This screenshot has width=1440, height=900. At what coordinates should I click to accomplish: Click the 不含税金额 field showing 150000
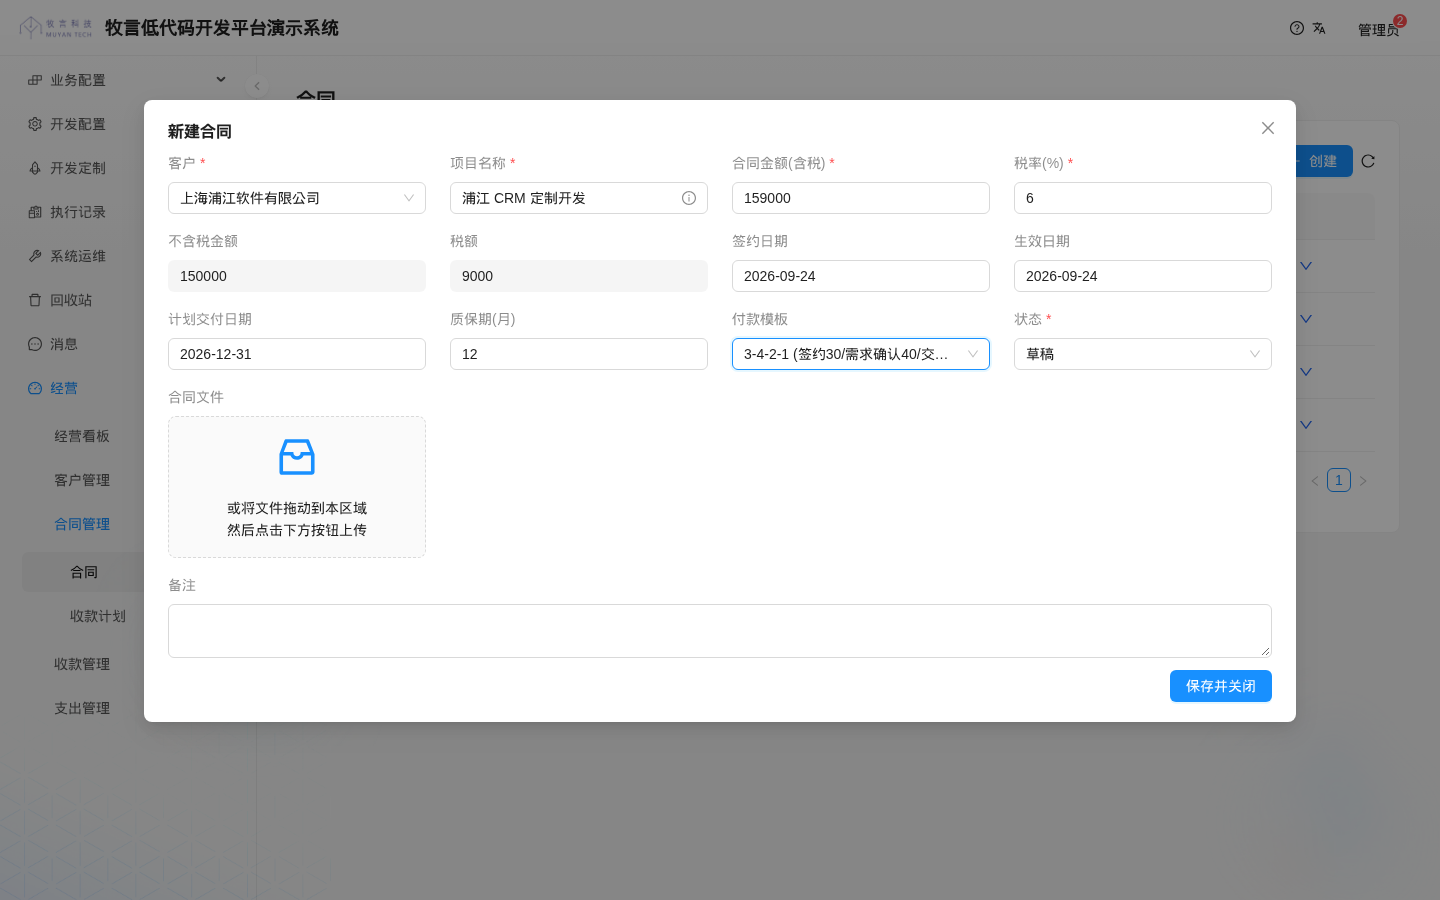[x=297, y=276]
